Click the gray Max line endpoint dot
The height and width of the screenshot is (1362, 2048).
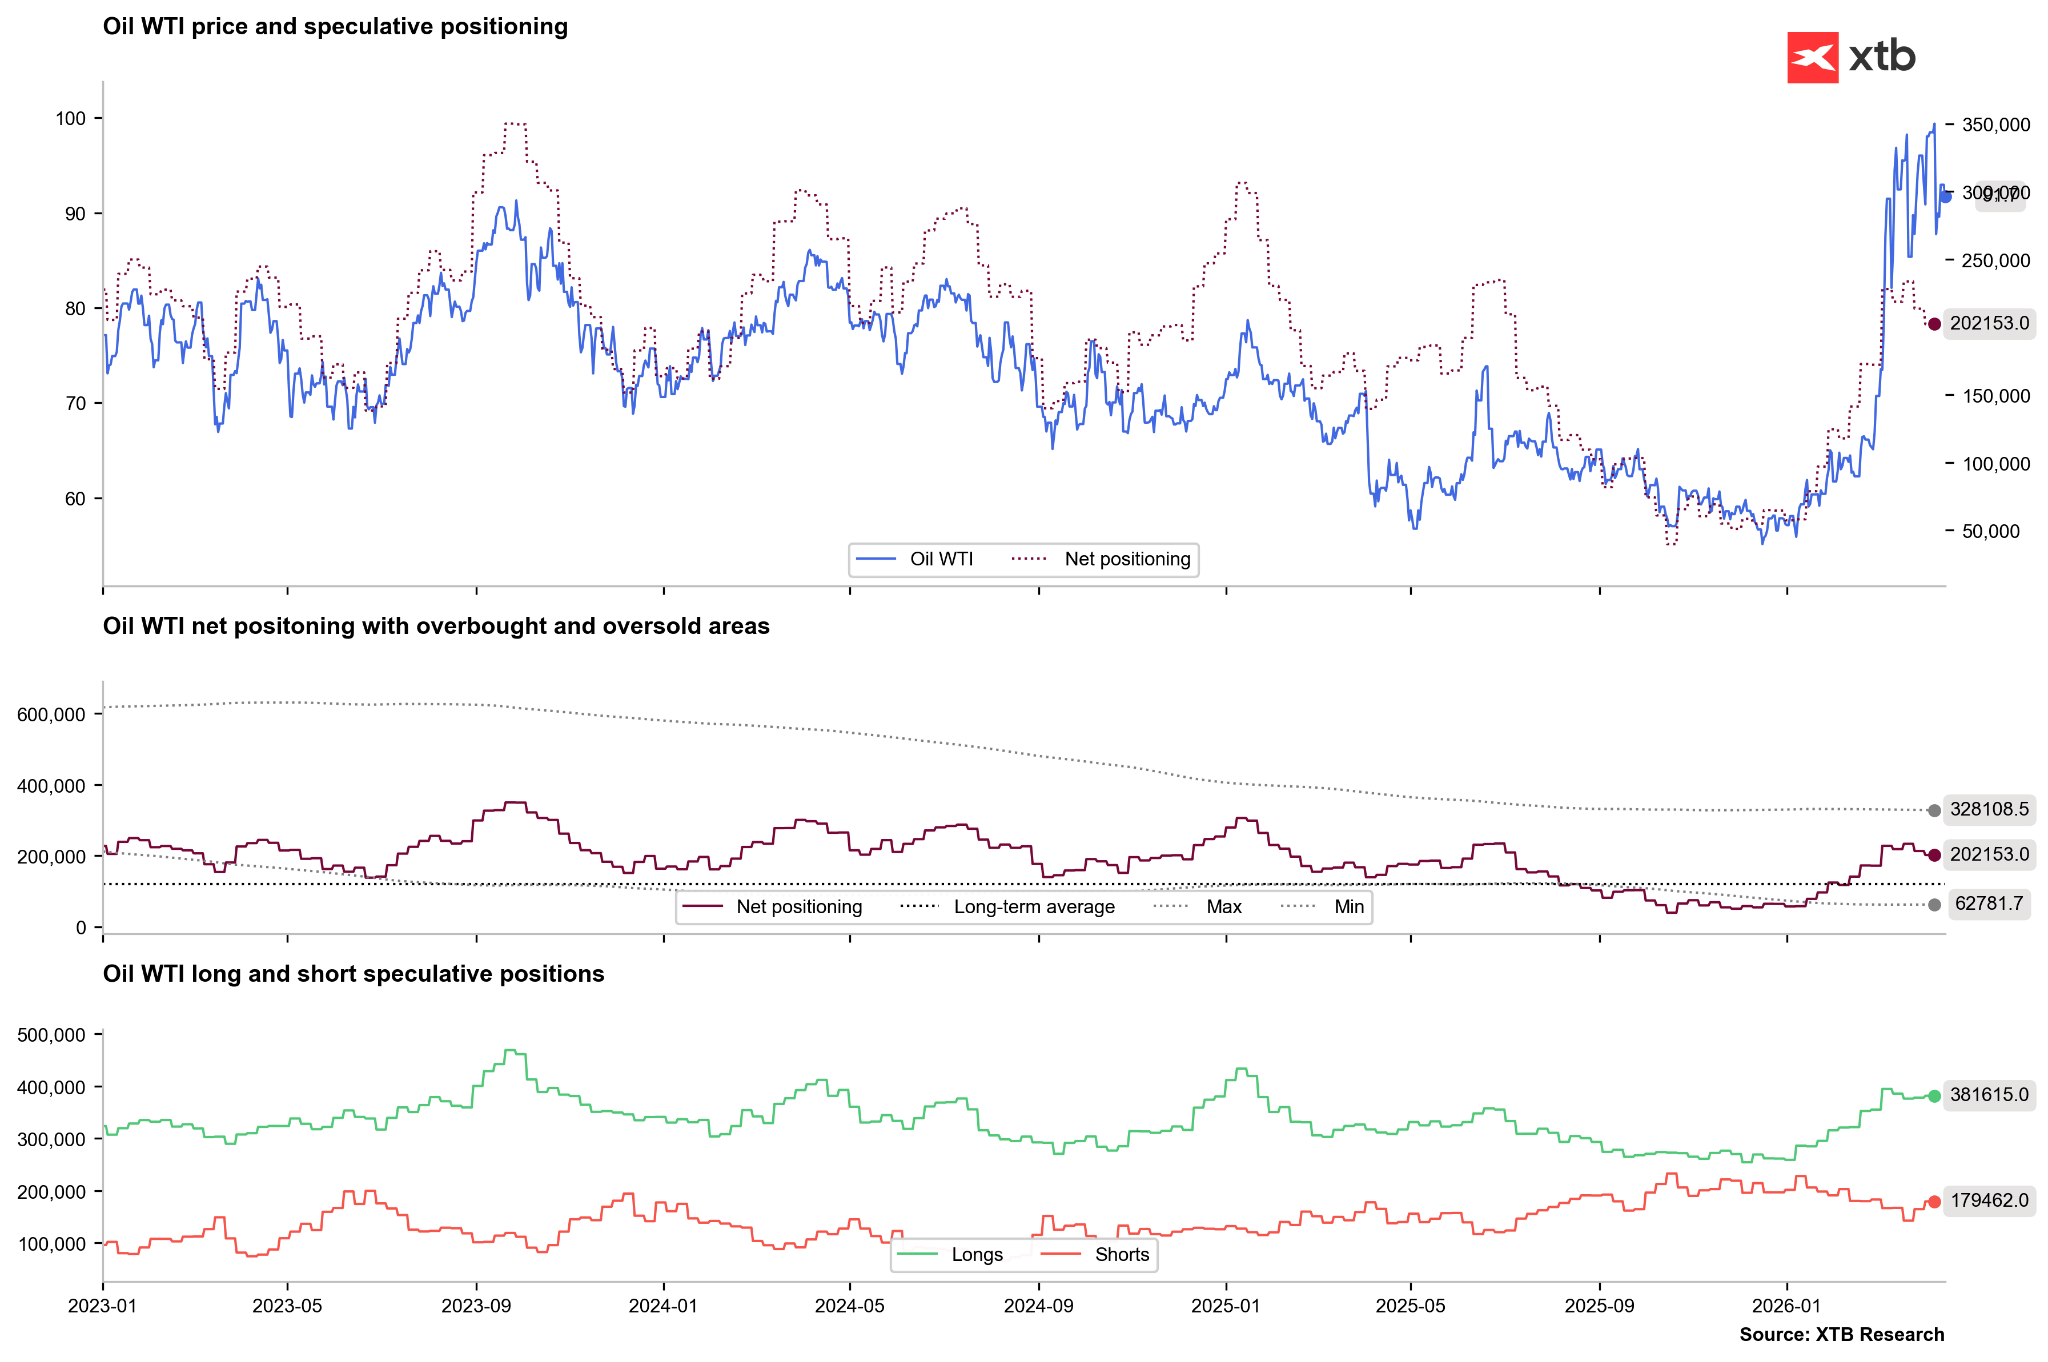coord(1935,811)
